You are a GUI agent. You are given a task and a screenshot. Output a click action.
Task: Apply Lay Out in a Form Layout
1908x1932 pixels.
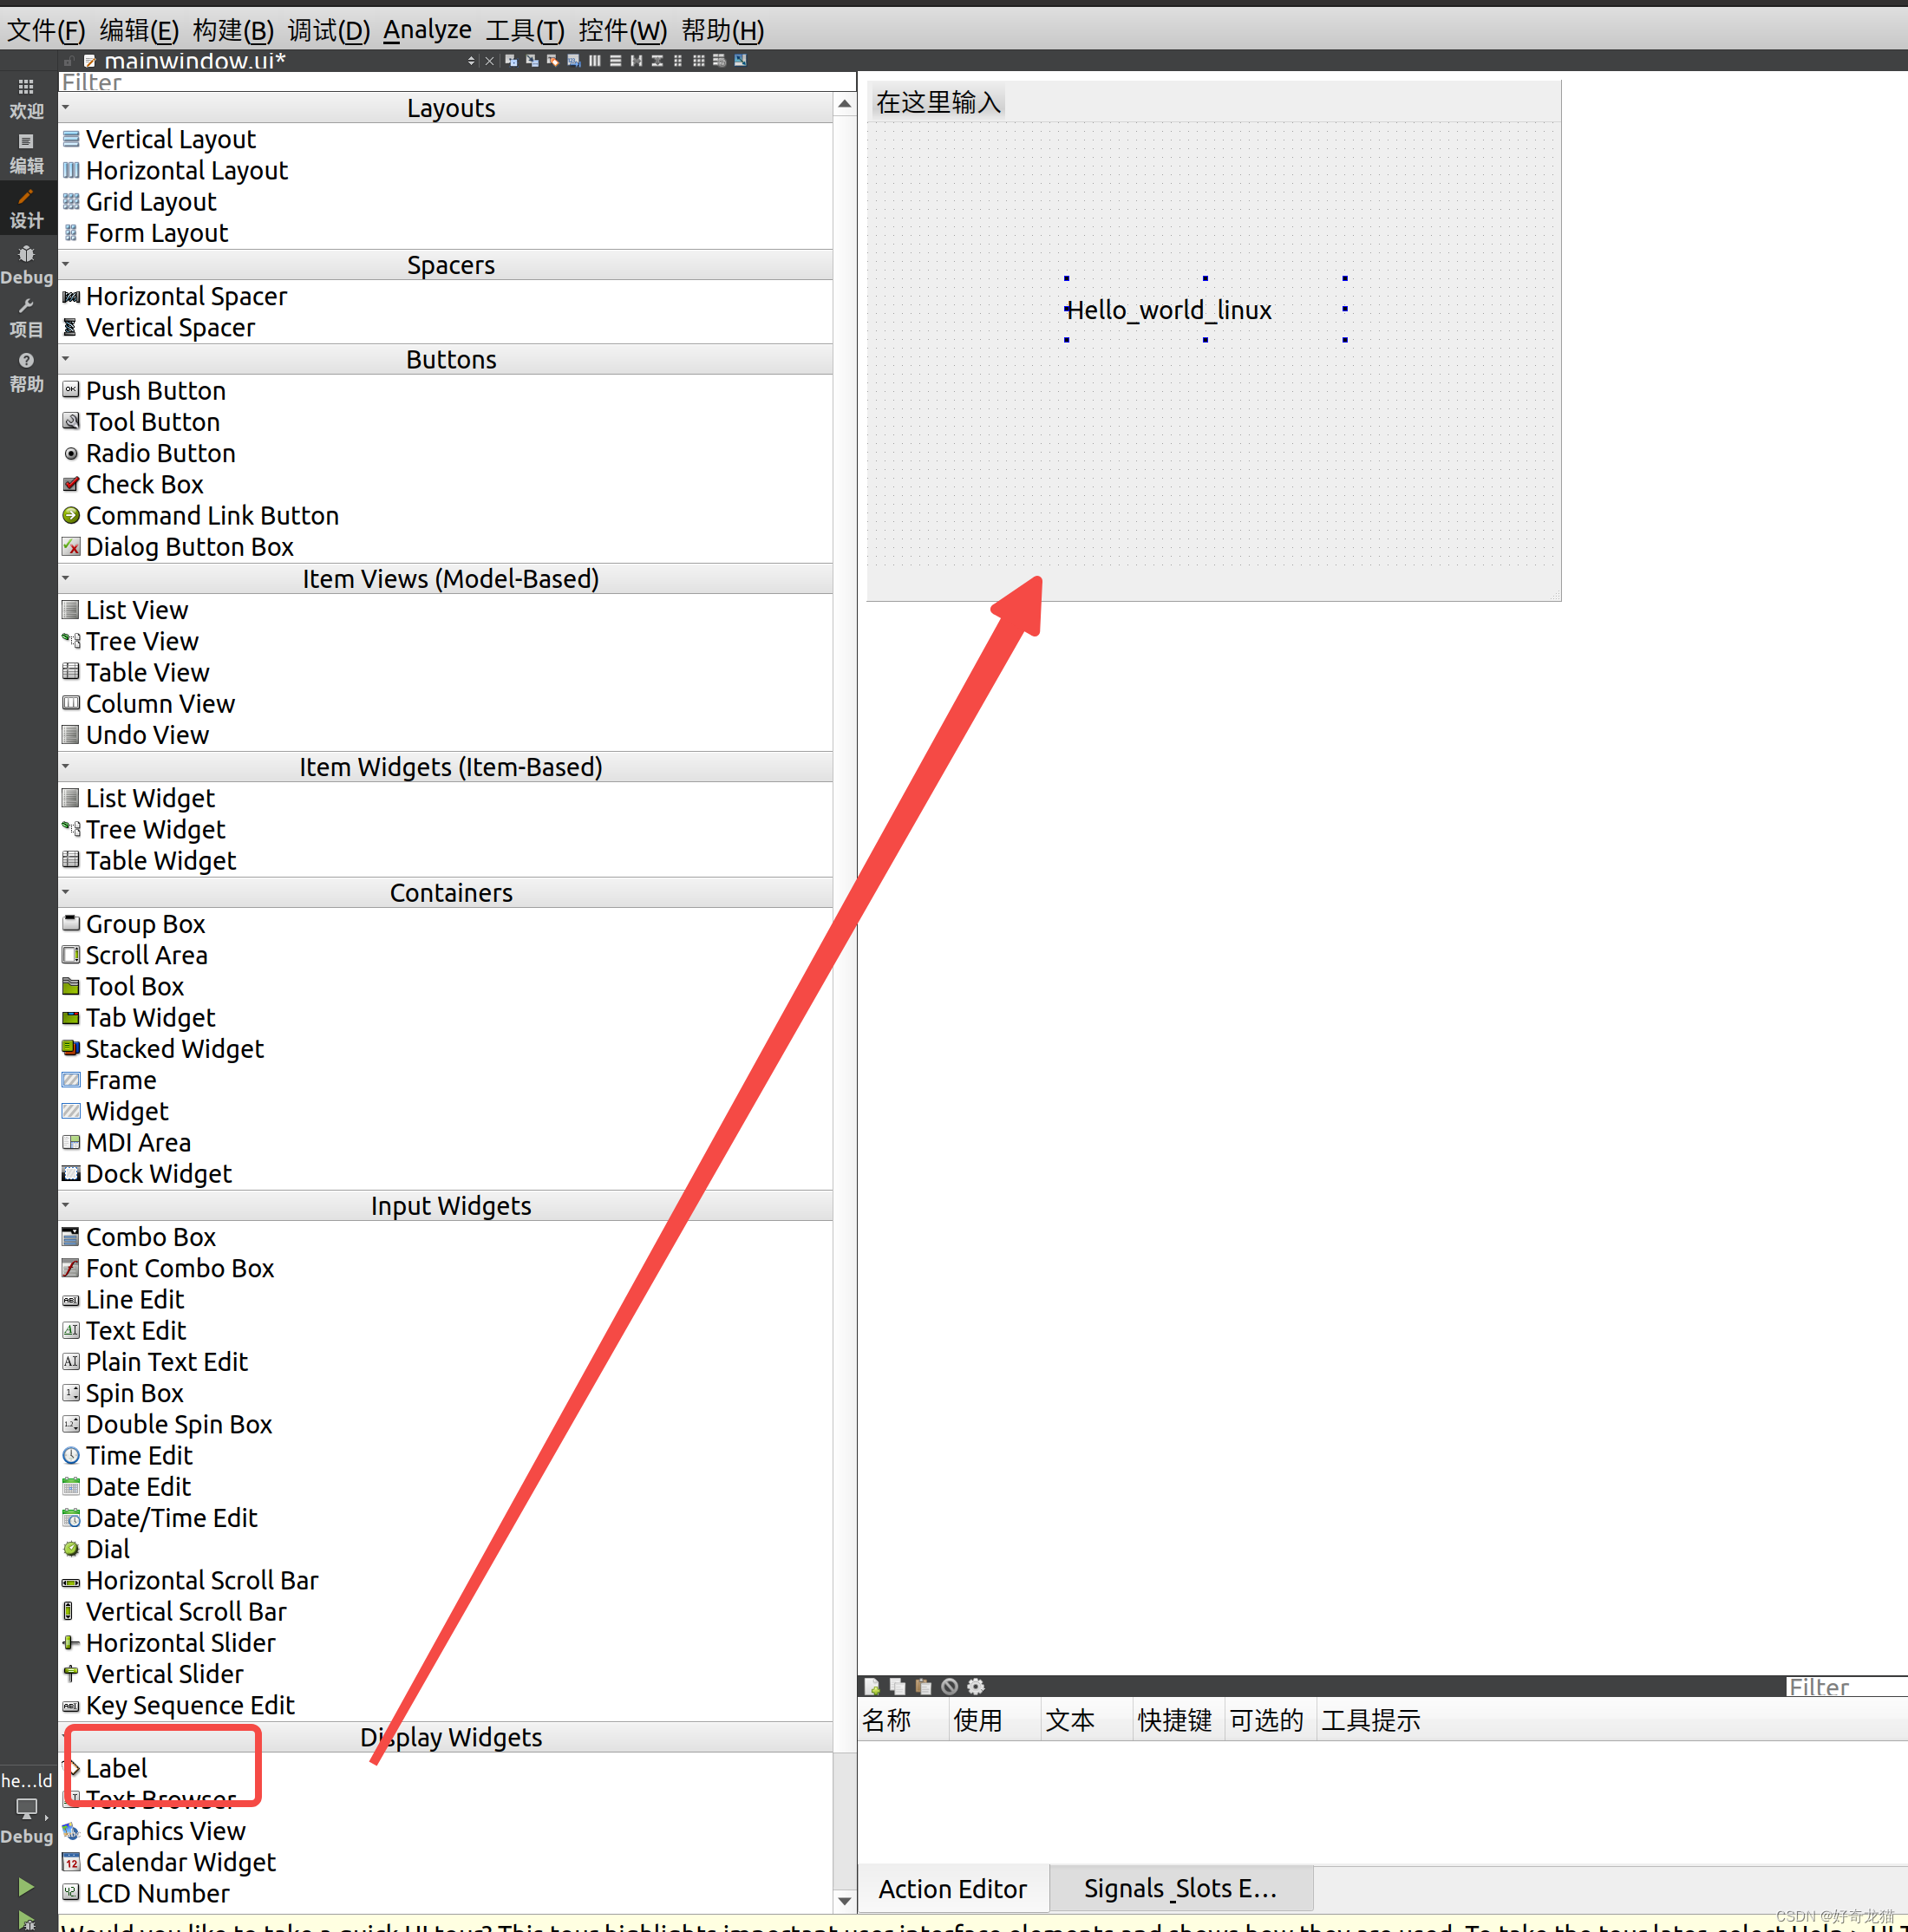tap(678, 61)
